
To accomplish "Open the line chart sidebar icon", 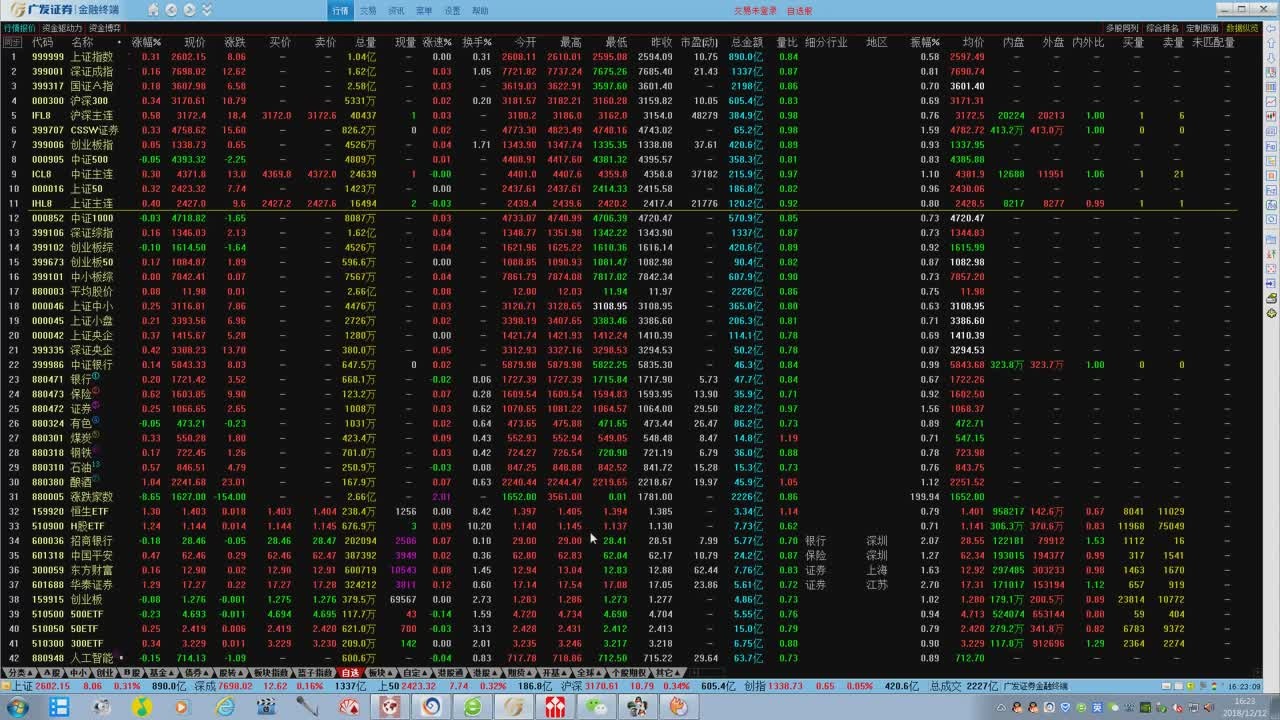I will pyautogui.click(x=1271, y=102).
